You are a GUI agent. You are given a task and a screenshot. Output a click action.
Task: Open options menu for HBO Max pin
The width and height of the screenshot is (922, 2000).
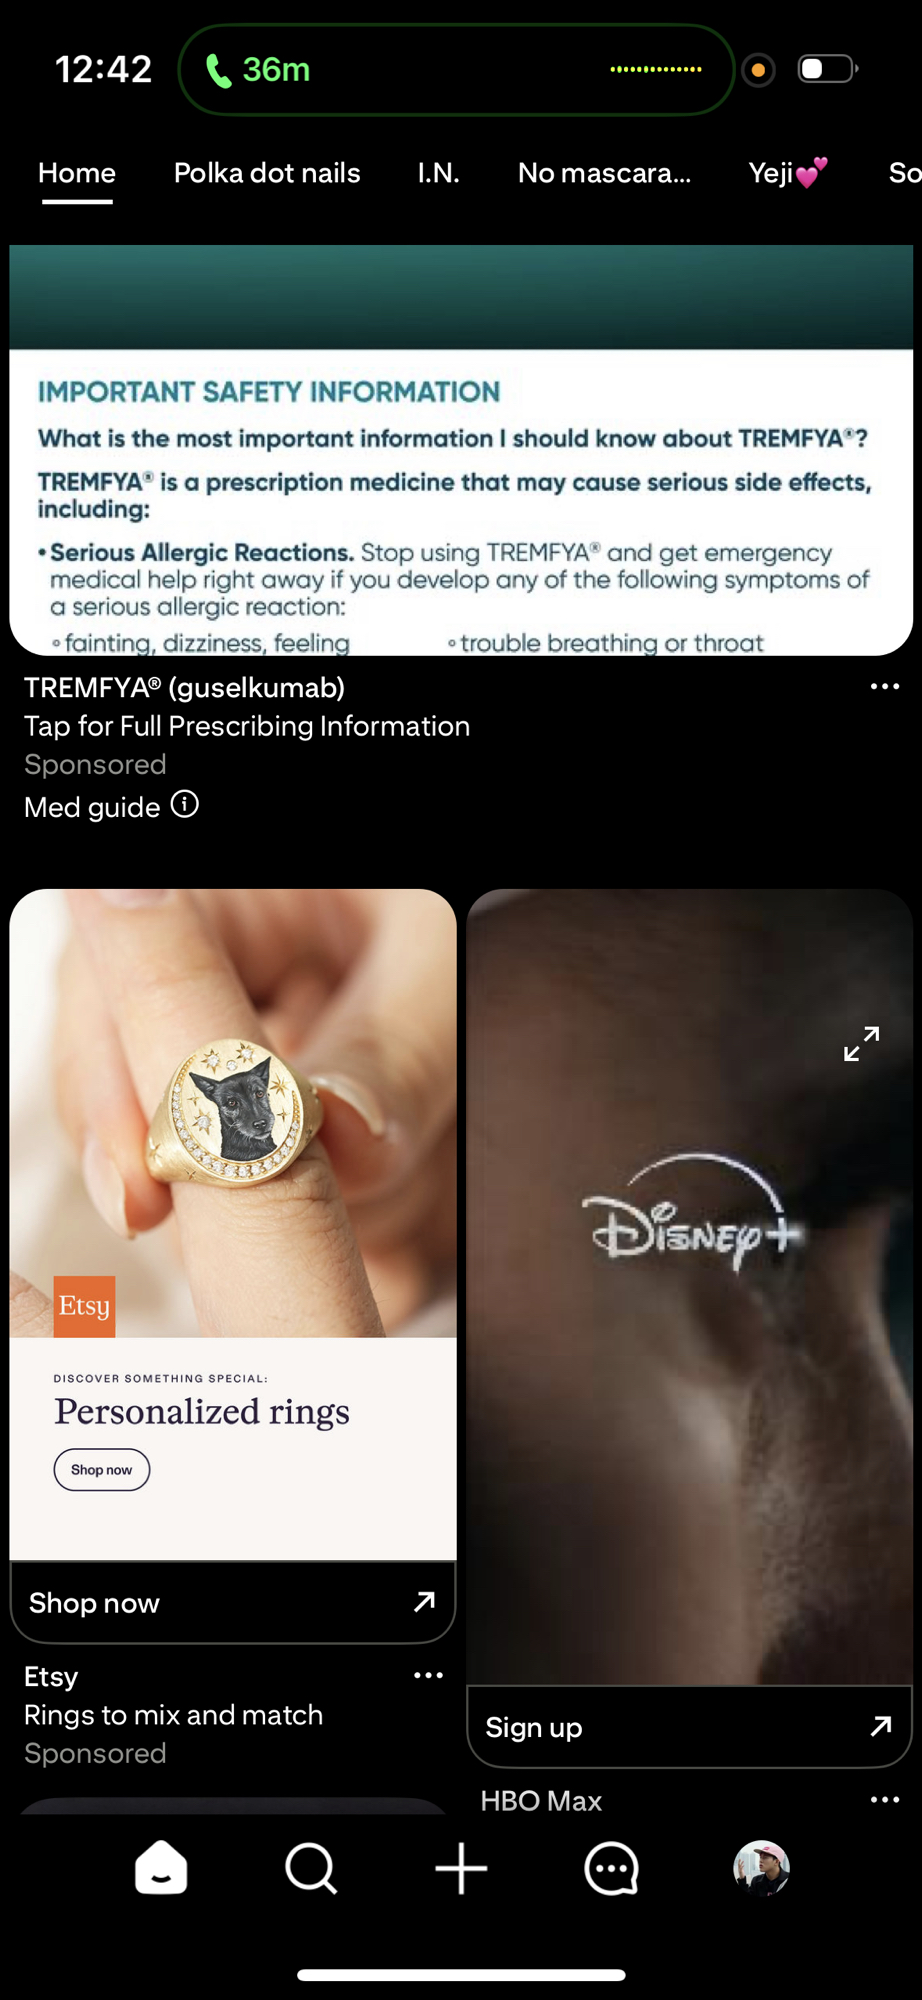click(885, 1799)
